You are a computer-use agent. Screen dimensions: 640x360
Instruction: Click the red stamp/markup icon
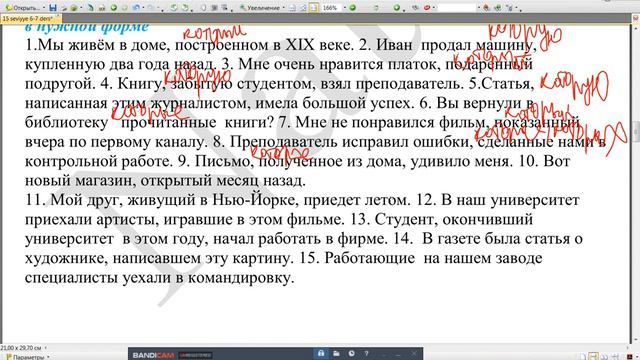coord(427,8)
